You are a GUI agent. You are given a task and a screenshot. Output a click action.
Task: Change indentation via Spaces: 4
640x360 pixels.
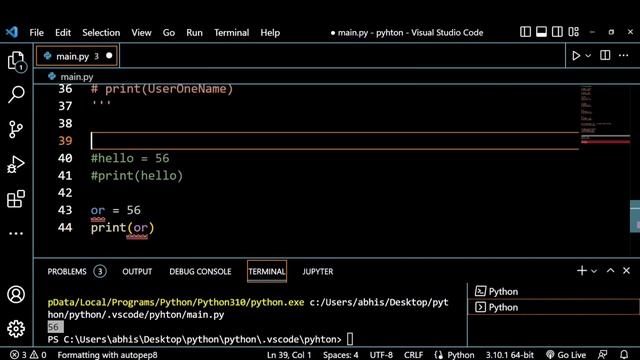[341, 355]
